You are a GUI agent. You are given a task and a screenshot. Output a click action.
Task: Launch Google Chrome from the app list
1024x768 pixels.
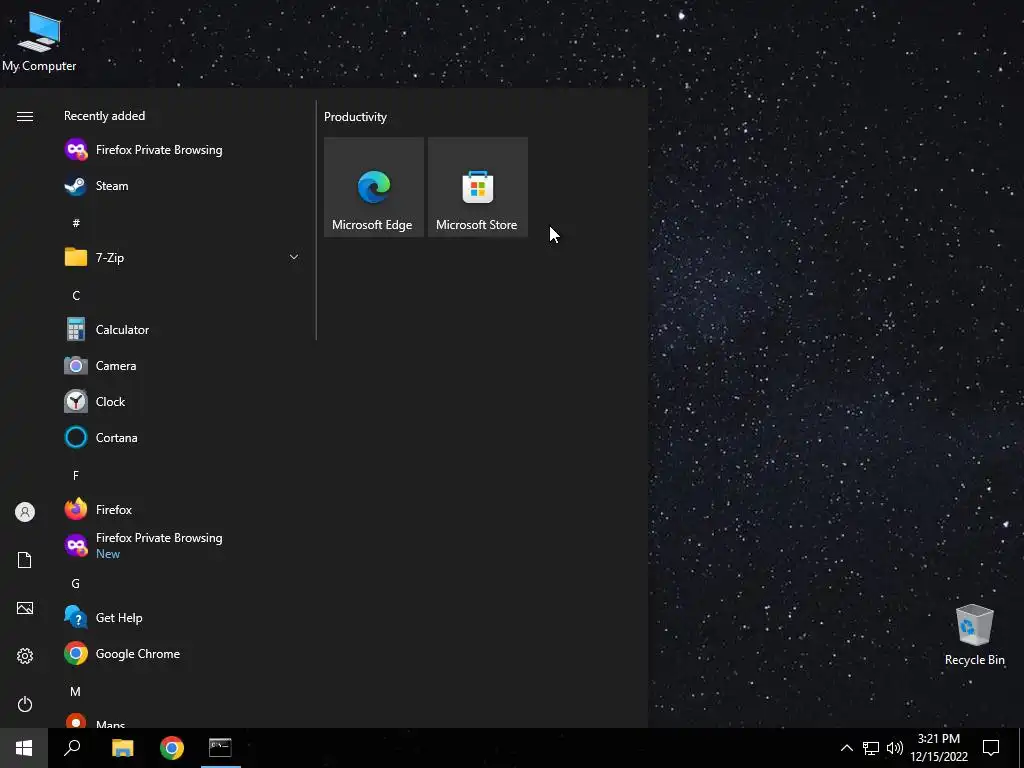(x=182, y=654)
